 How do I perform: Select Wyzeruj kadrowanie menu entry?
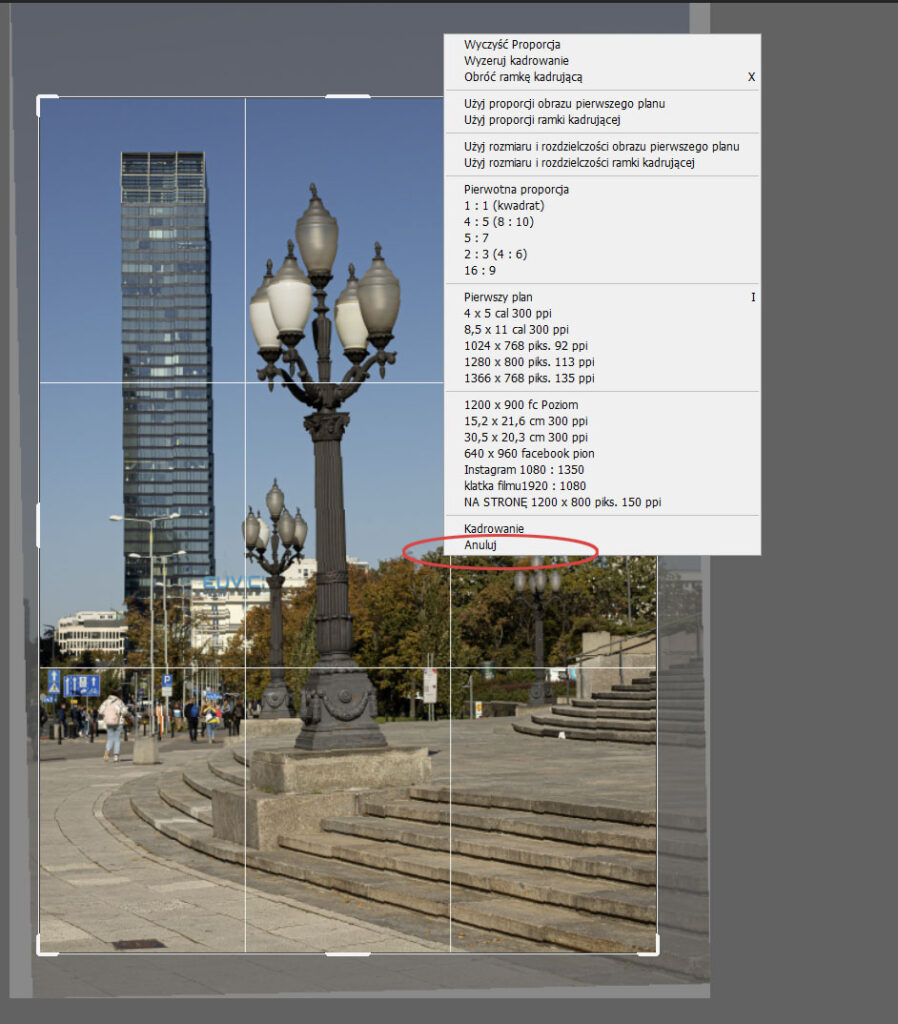click(516, 61)
